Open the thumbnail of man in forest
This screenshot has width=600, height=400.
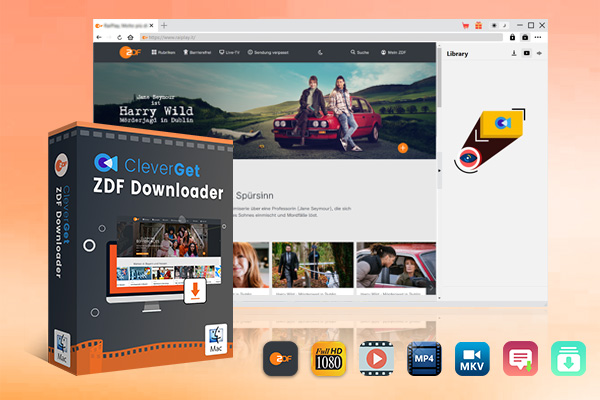[x=313, y=264]
